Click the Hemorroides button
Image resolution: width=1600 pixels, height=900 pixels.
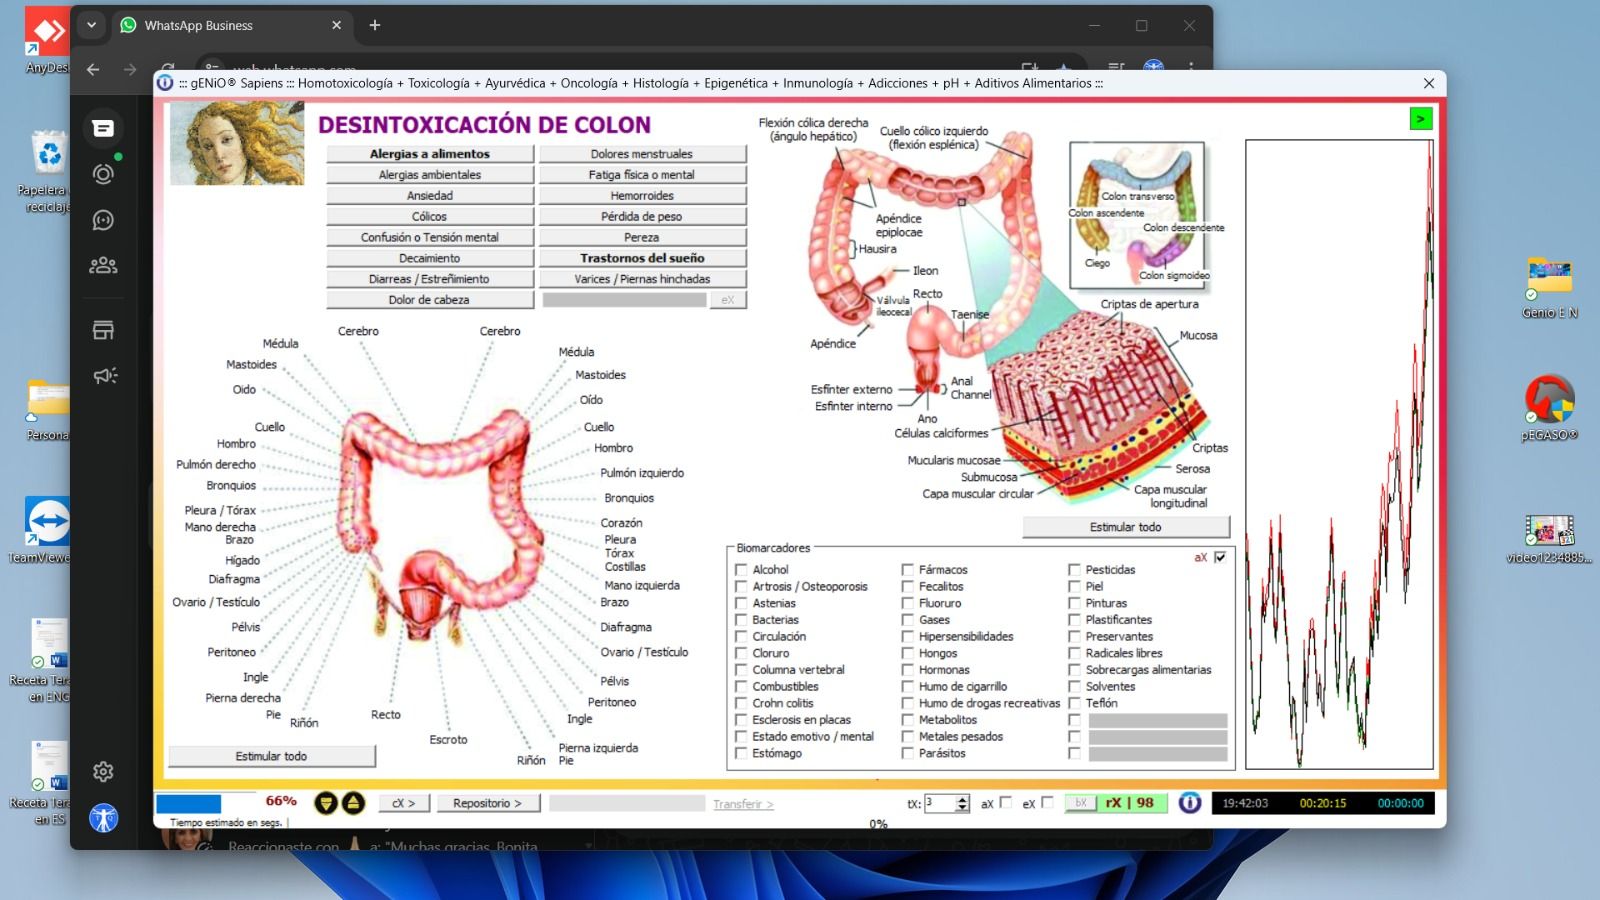642,196
